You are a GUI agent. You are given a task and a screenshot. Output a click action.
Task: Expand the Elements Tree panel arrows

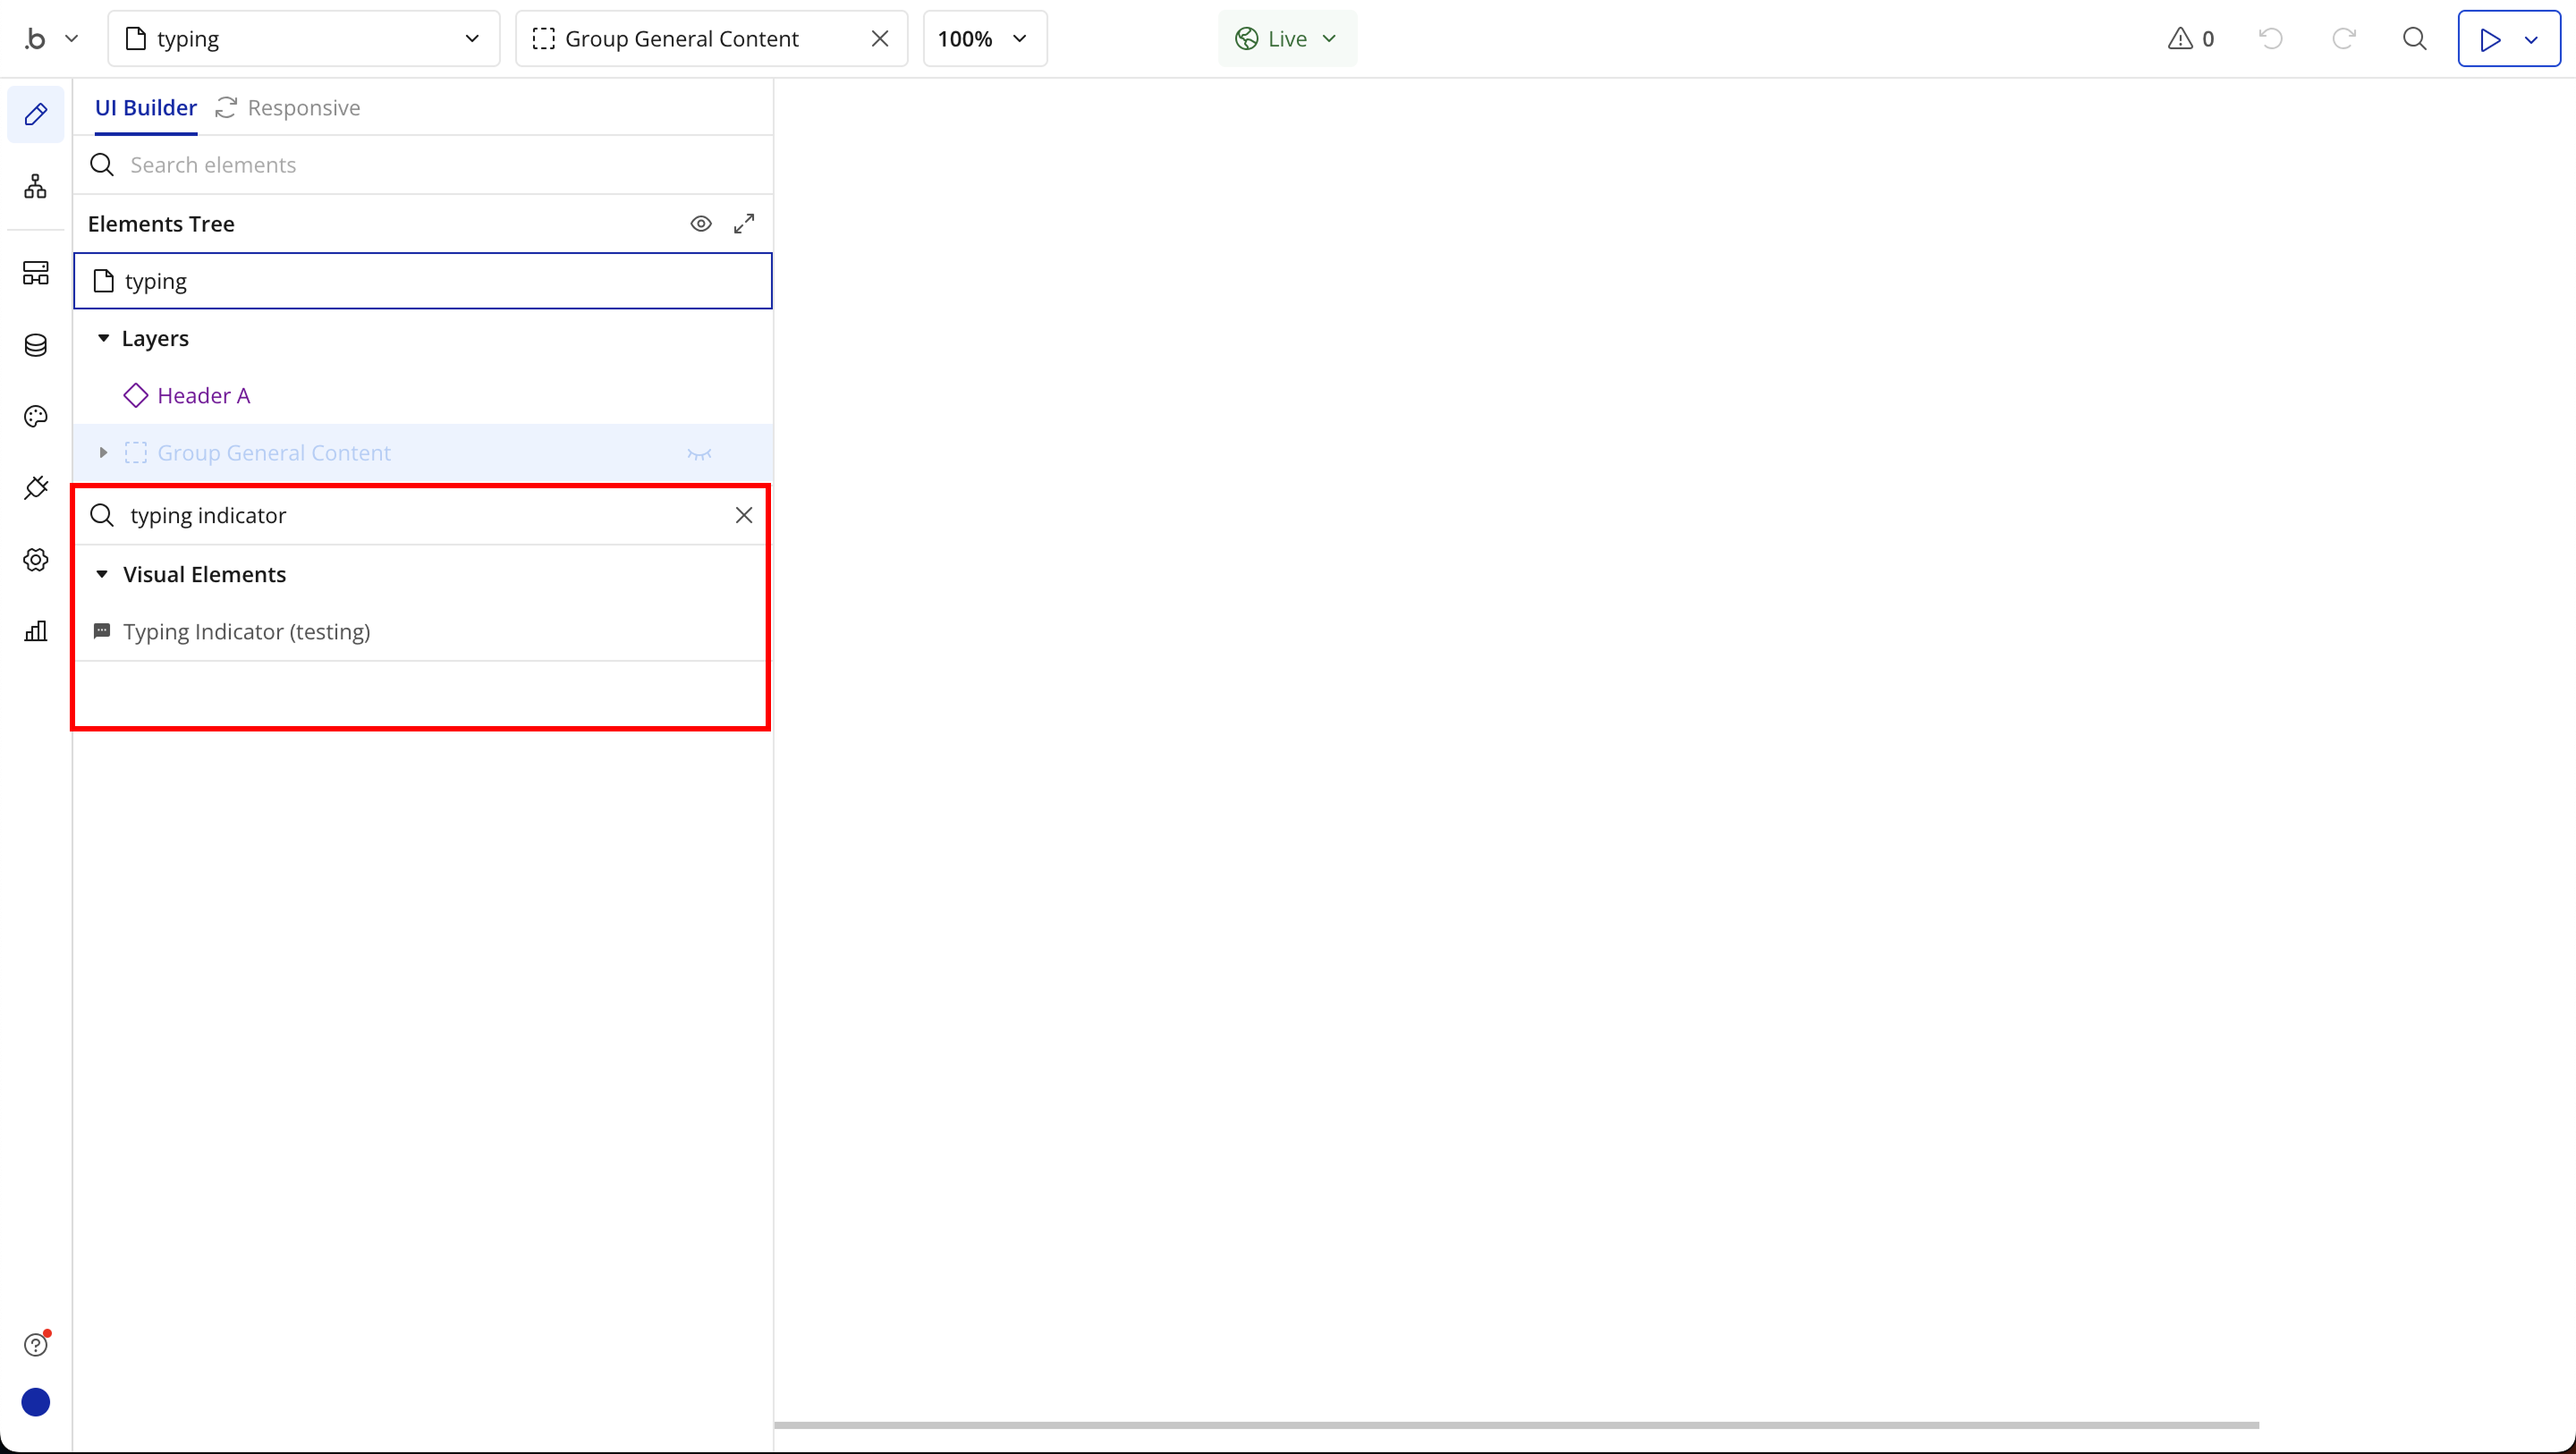(x=744, y=224)
